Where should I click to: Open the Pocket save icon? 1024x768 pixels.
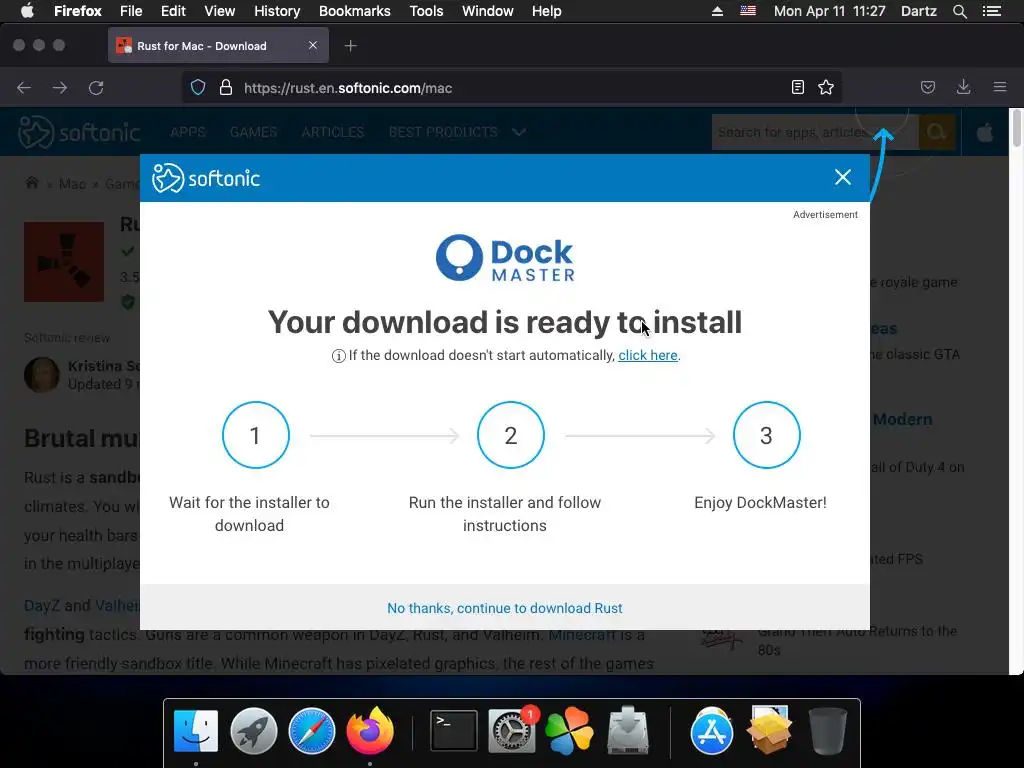click(x=928, y=88)
